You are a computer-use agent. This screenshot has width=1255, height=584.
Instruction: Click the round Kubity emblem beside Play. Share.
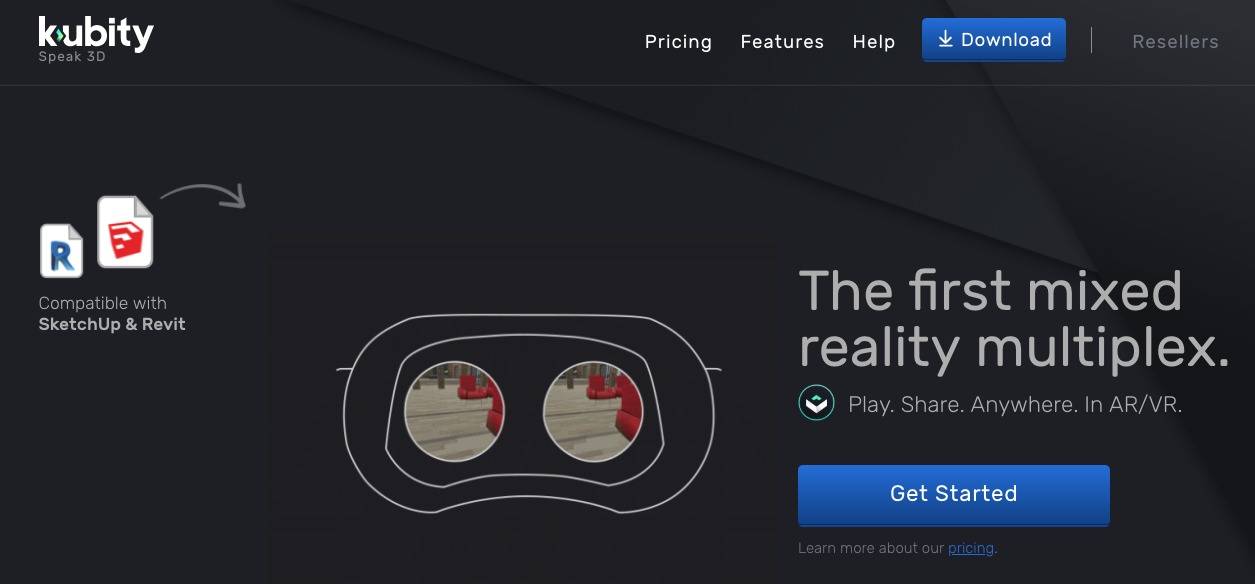pyautogui.click(x=816, y=403)
